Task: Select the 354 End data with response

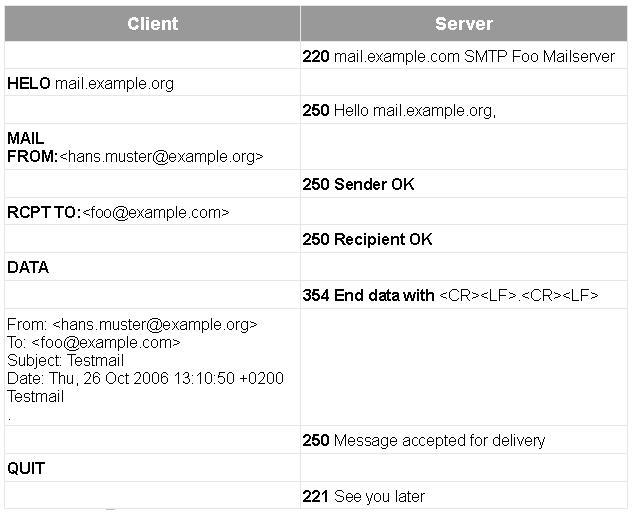Action: [450, 295]
